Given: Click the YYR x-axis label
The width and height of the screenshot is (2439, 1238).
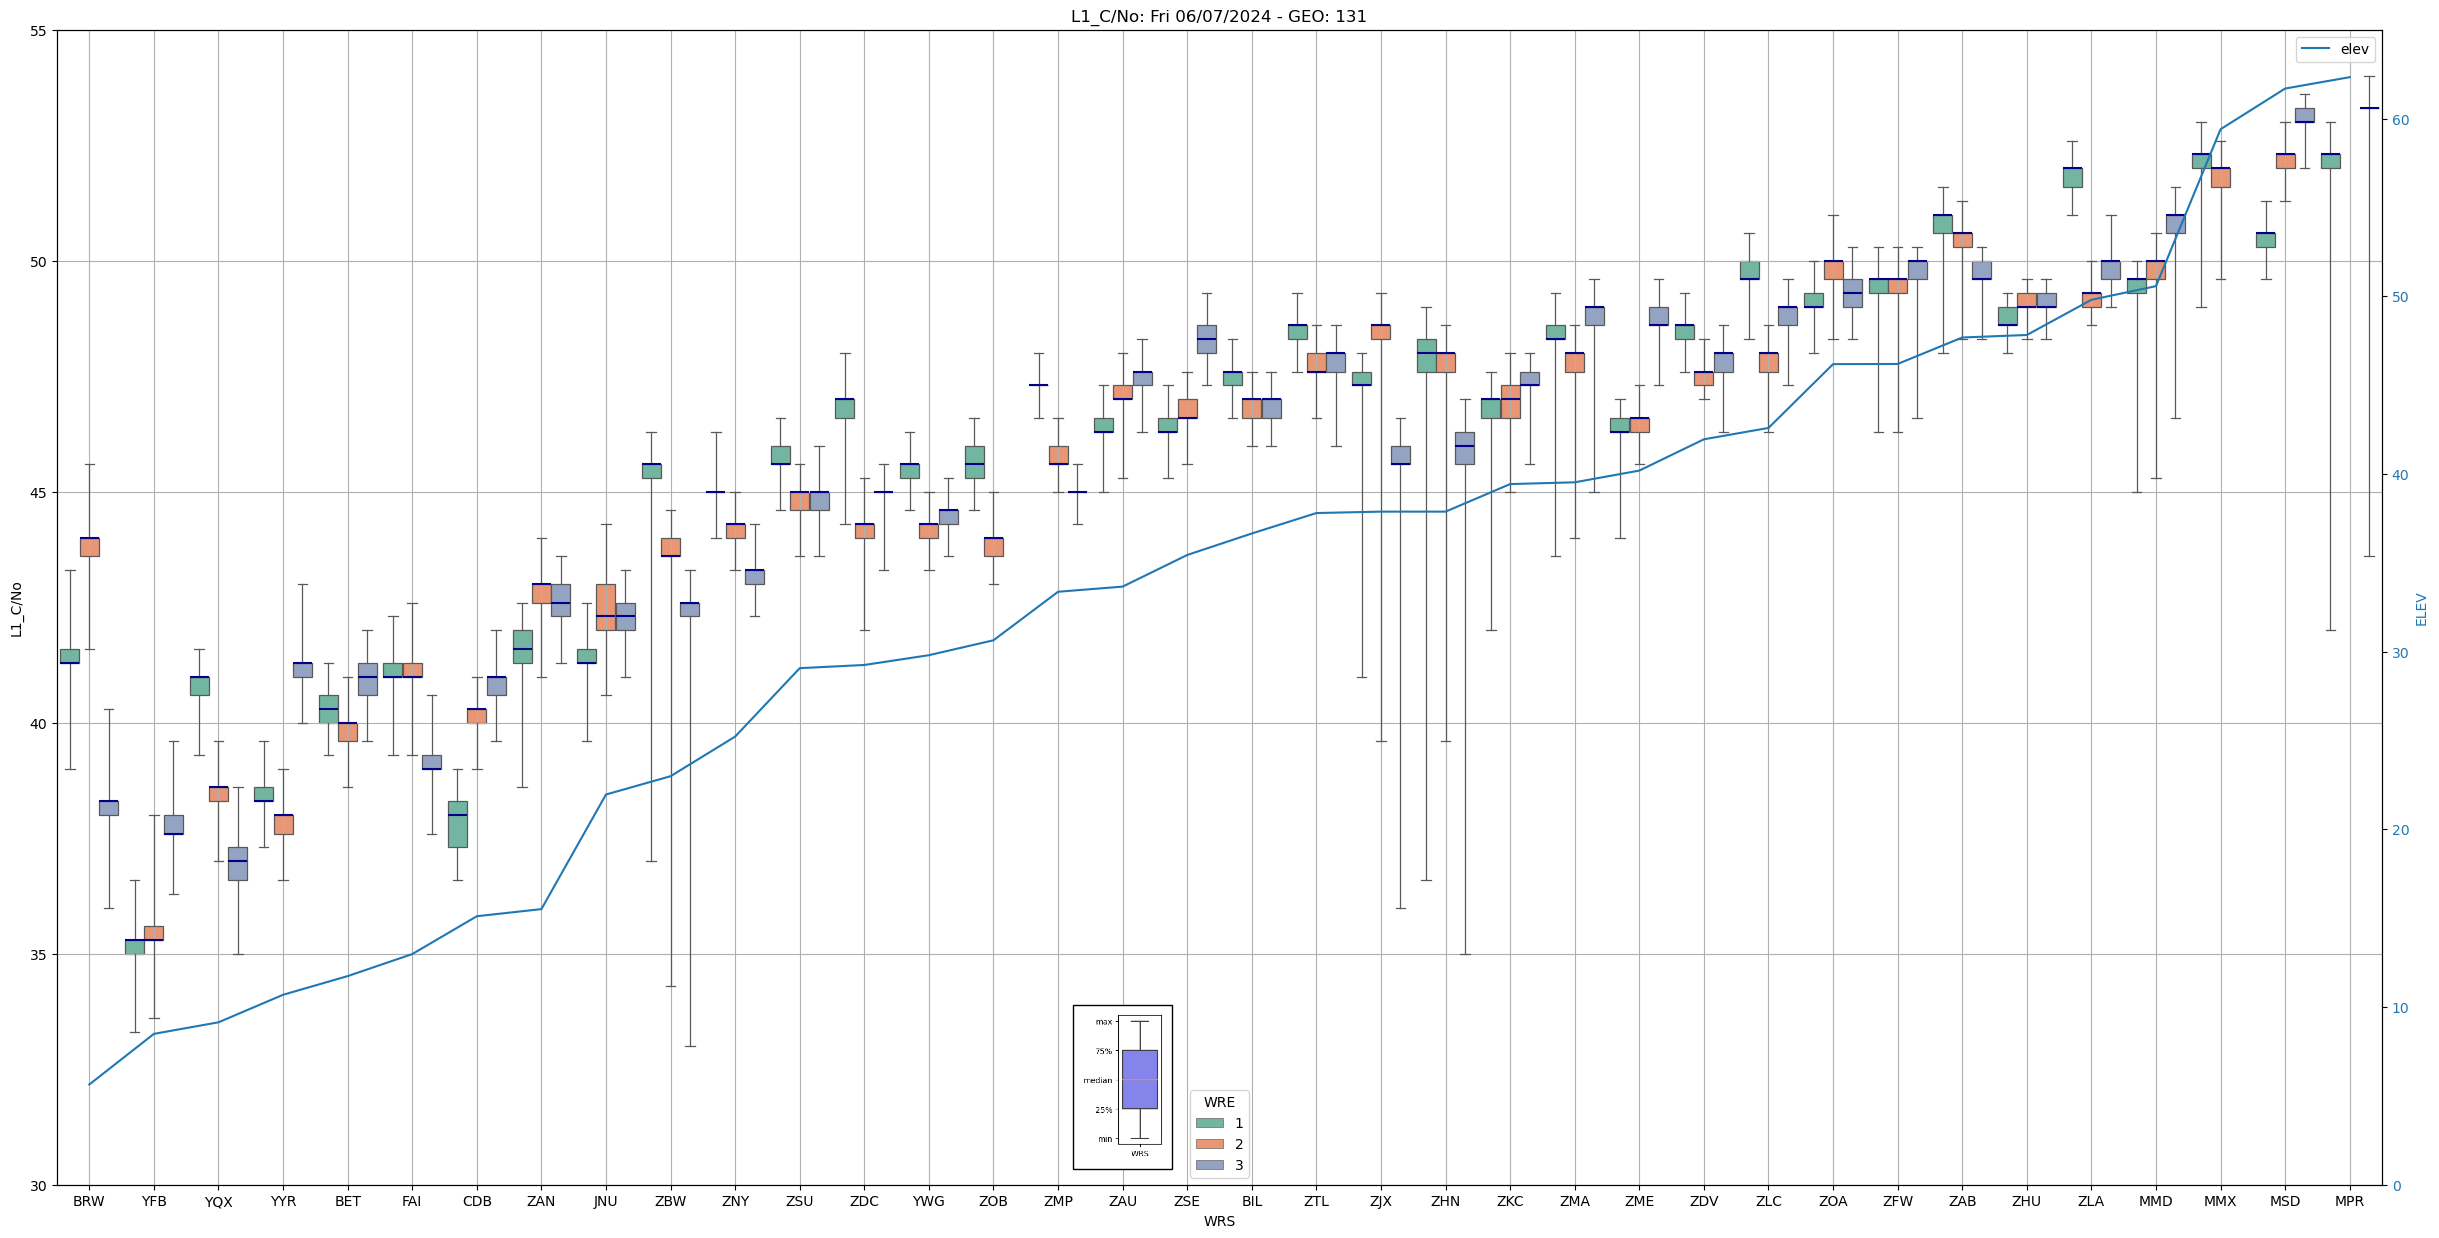Looking at the screenshot, I should 283,1201.
